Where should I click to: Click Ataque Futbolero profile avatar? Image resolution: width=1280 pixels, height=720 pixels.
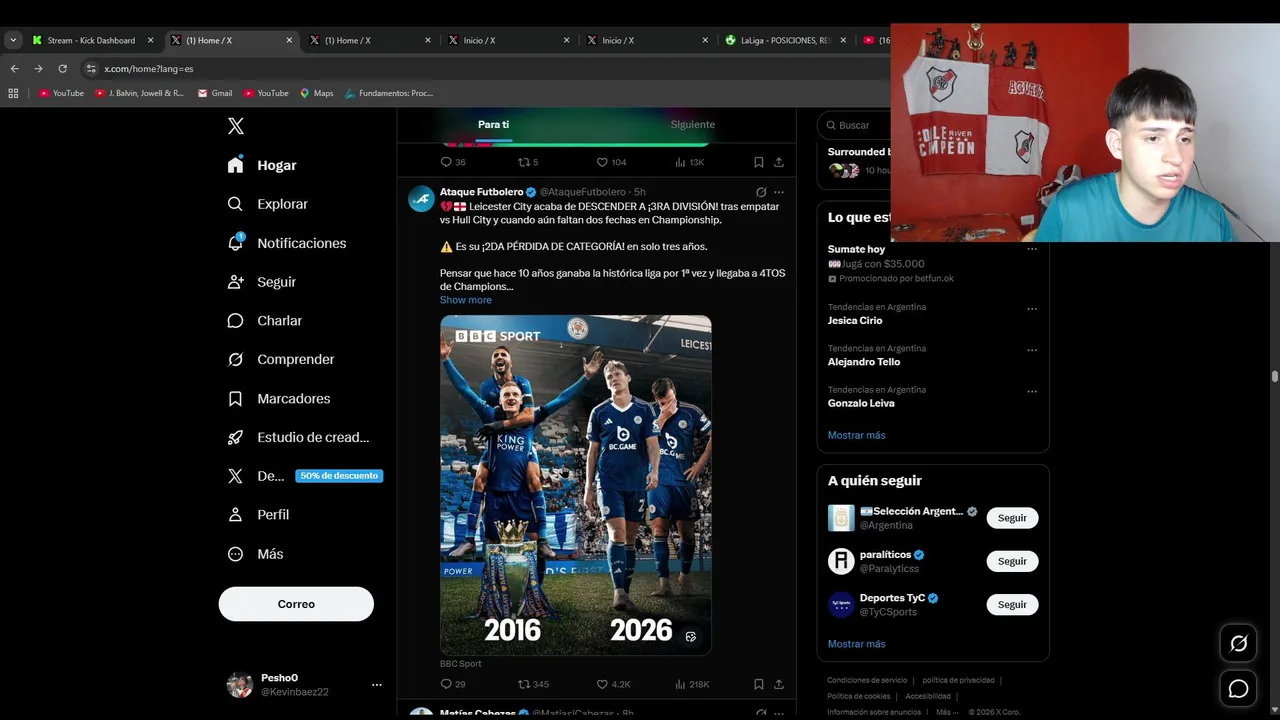pyautogui.click(x=421, y=198)
